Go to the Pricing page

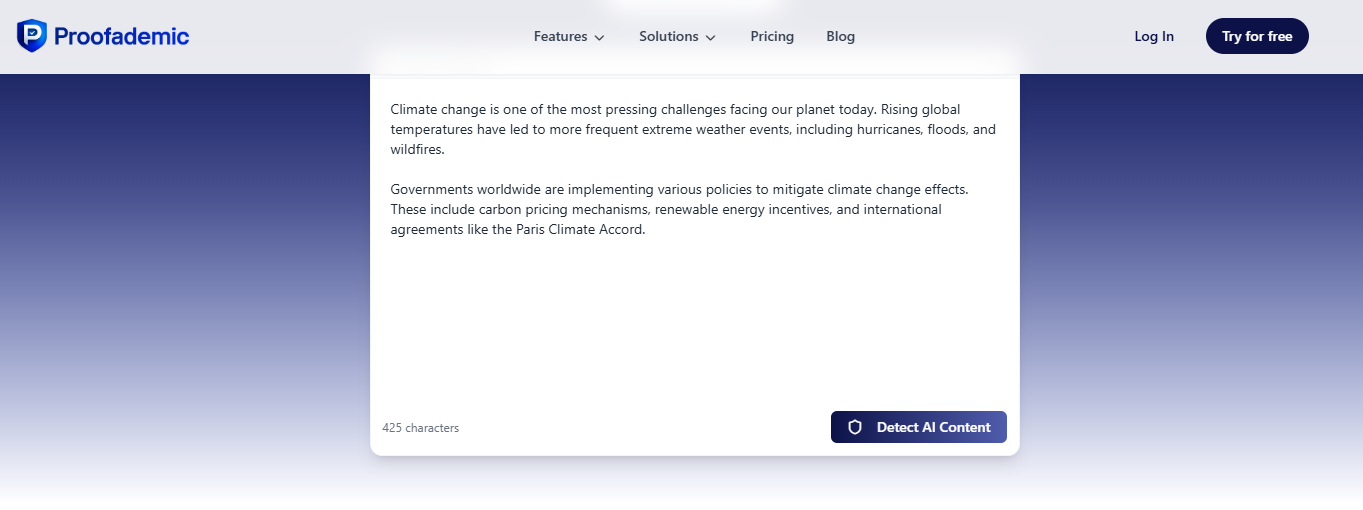pyautogui.click(x=772, y=36)
